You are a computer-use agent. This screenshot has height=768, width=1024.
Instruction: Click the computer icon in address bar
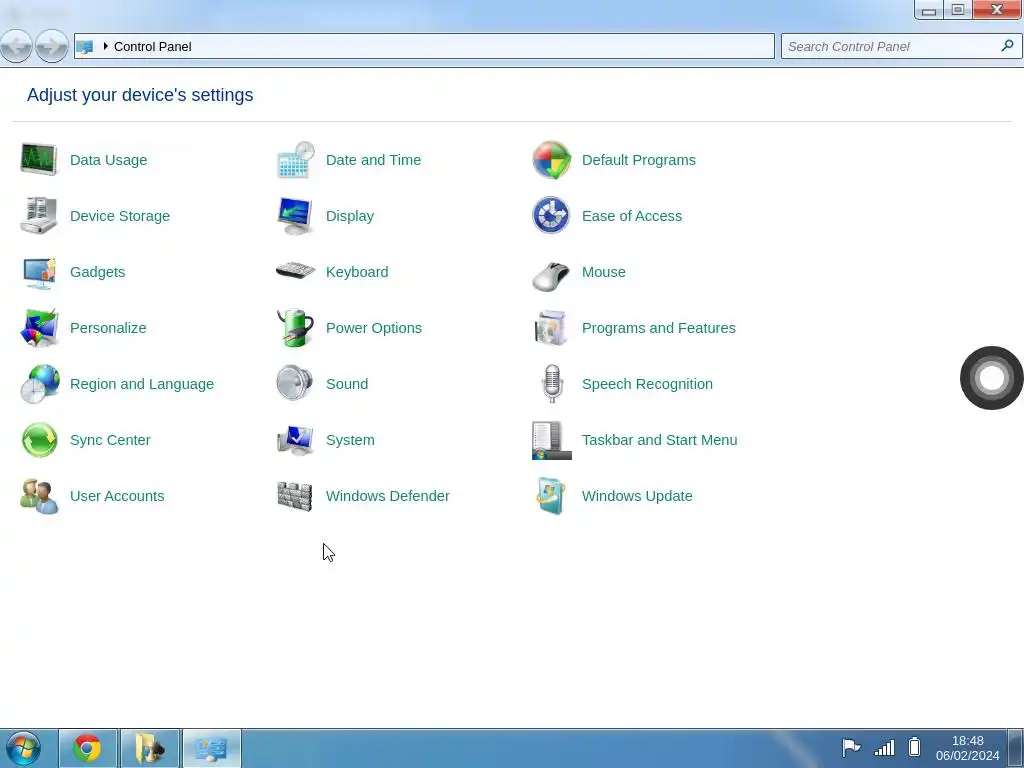[x=85, y=47]
